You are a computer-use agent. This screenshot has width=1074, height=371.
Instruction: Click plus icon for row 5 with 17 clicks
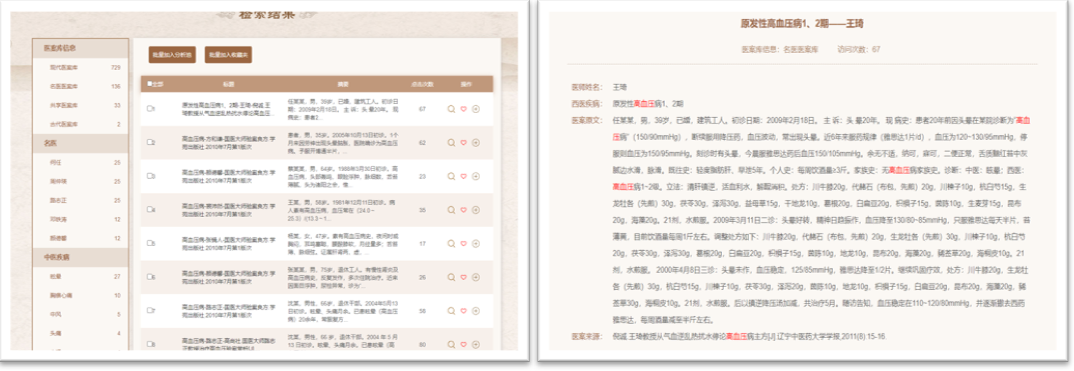[x=476, y=243]
